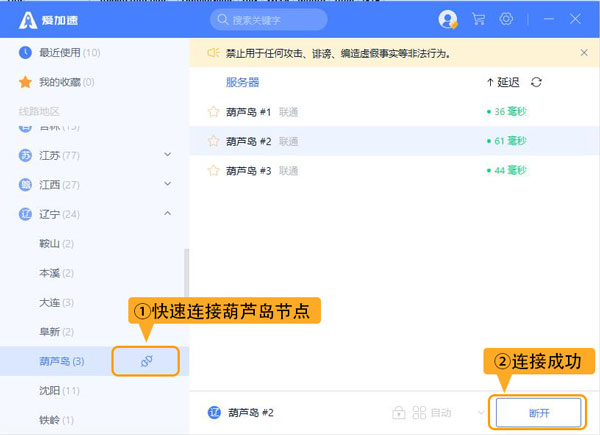Select the 江西 (27) region
Screen dimensions: 600x435
(x=59, y=185)
